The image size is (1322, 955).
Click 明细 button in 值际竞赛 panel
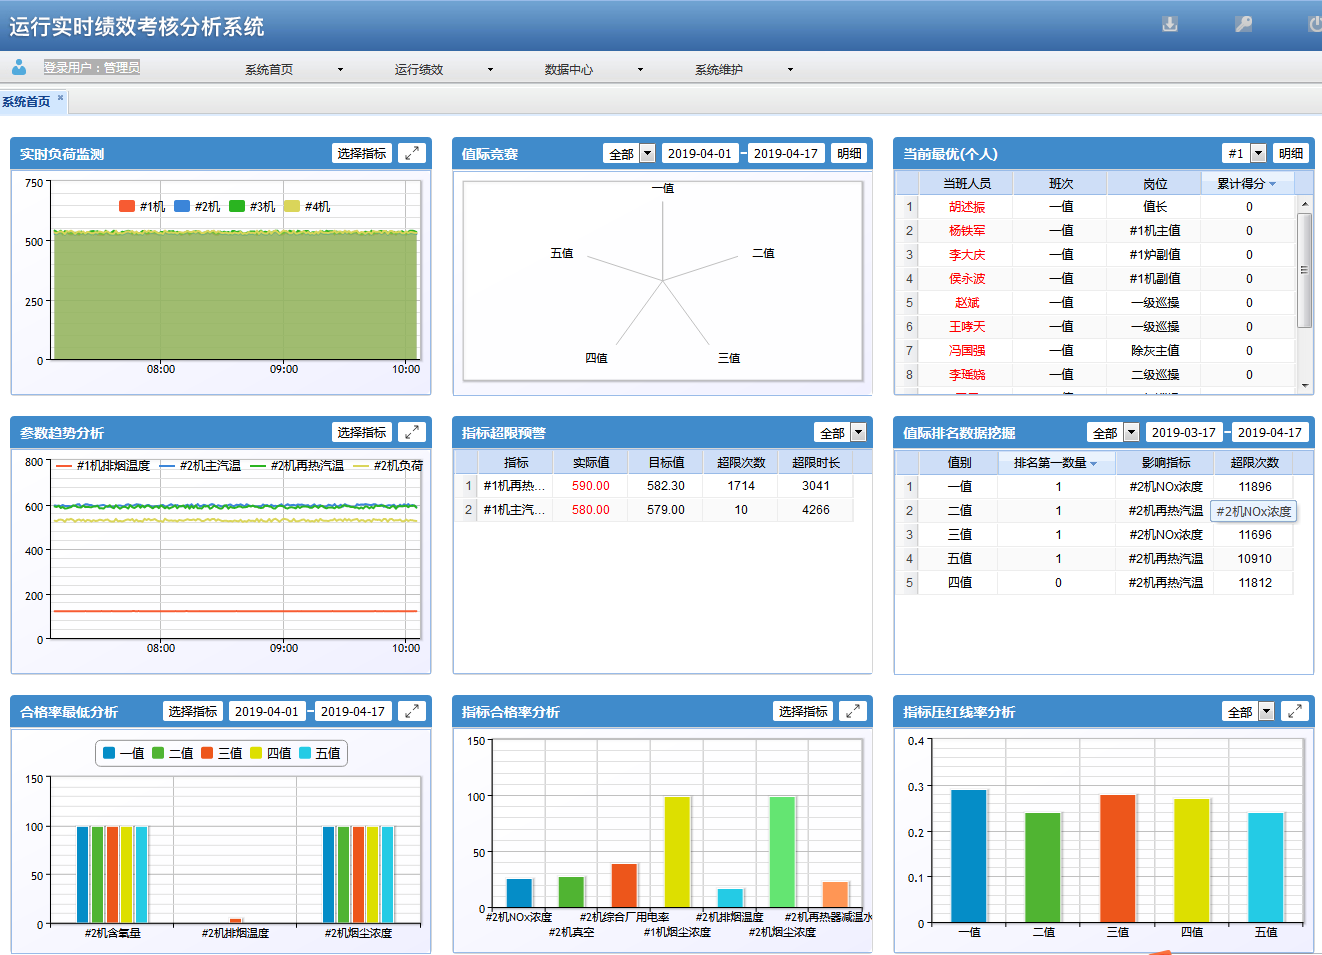point(849,154)
